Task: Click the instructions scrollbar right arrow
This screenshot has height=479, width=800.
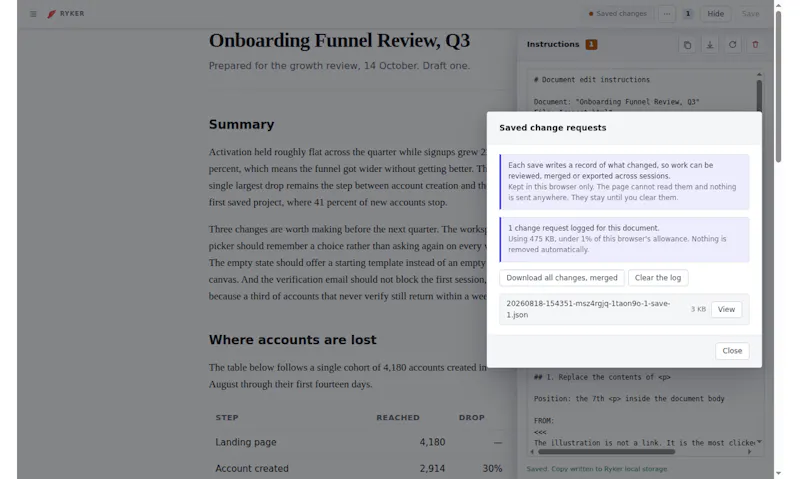Action: (749, 451)
